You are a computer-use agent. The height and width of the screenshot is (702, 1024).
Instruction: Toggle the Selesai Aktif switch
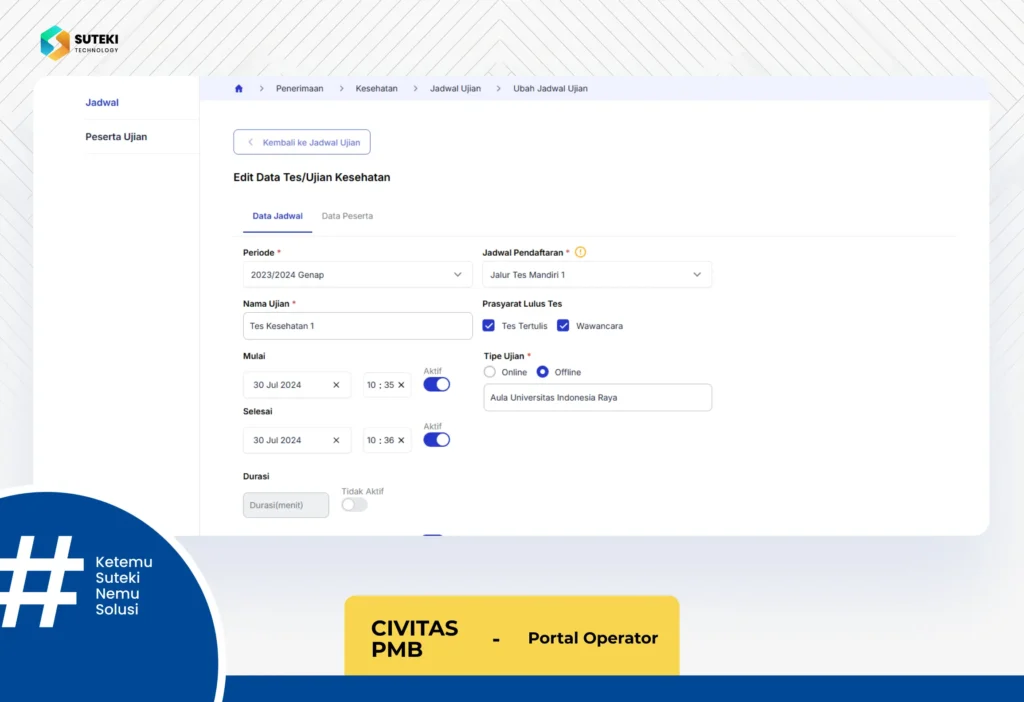point(436,440)
